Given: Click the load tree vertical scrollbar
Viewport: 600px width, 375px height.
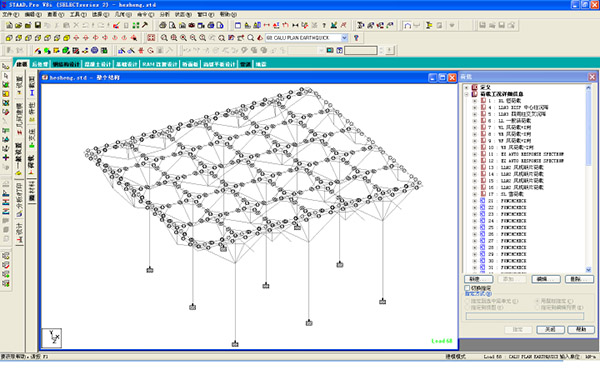Looking at the screenshot, I should point(589,179).
